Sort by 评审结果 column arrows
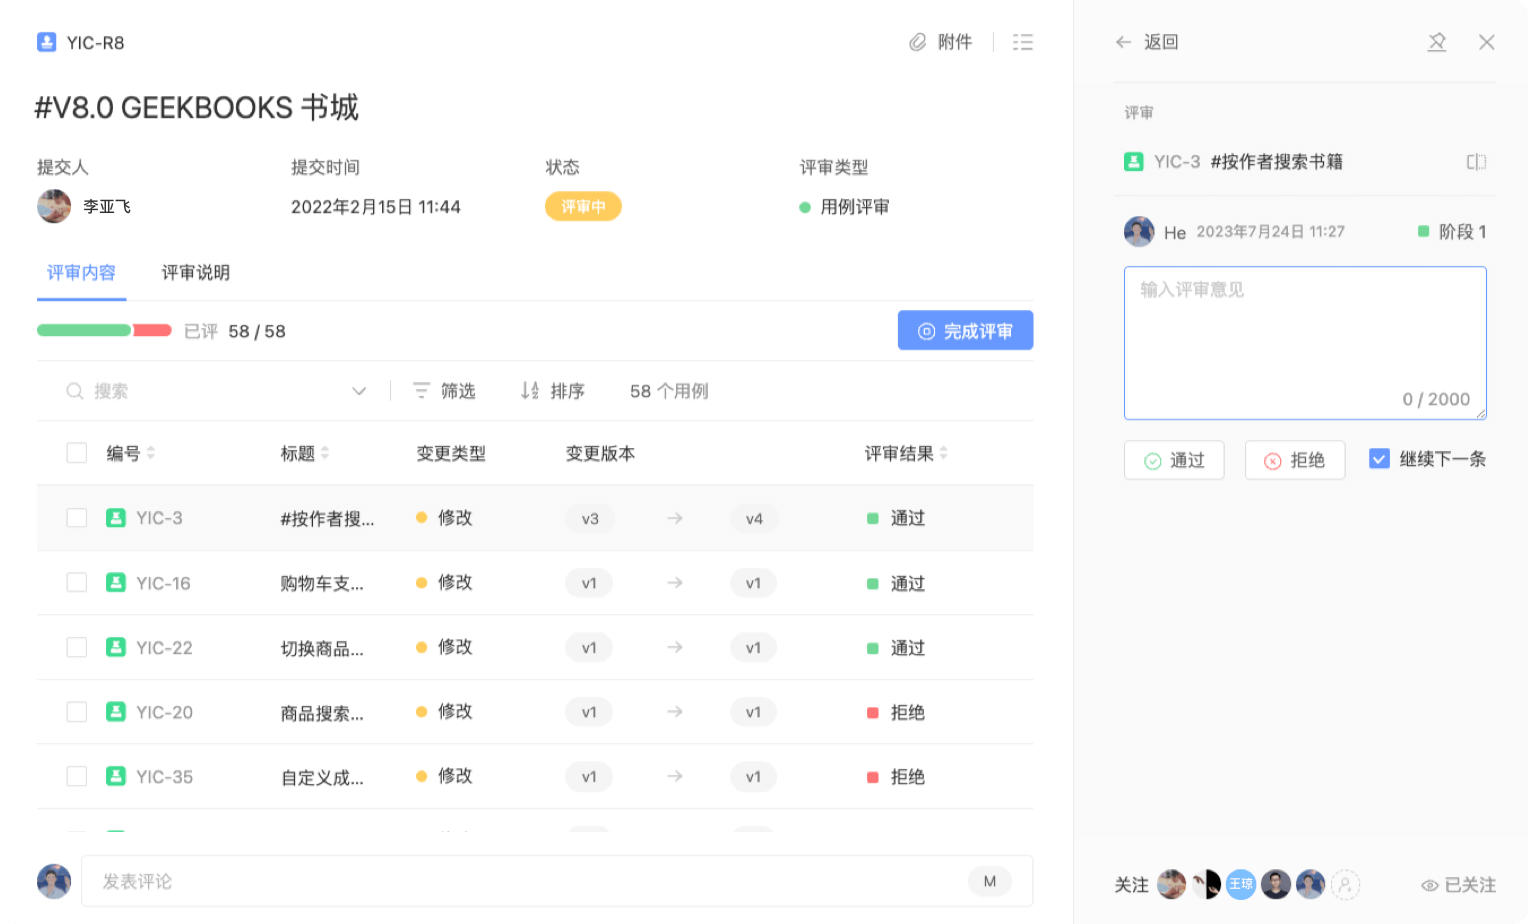This screenshot has height=924, width=1528. [944, 453]
